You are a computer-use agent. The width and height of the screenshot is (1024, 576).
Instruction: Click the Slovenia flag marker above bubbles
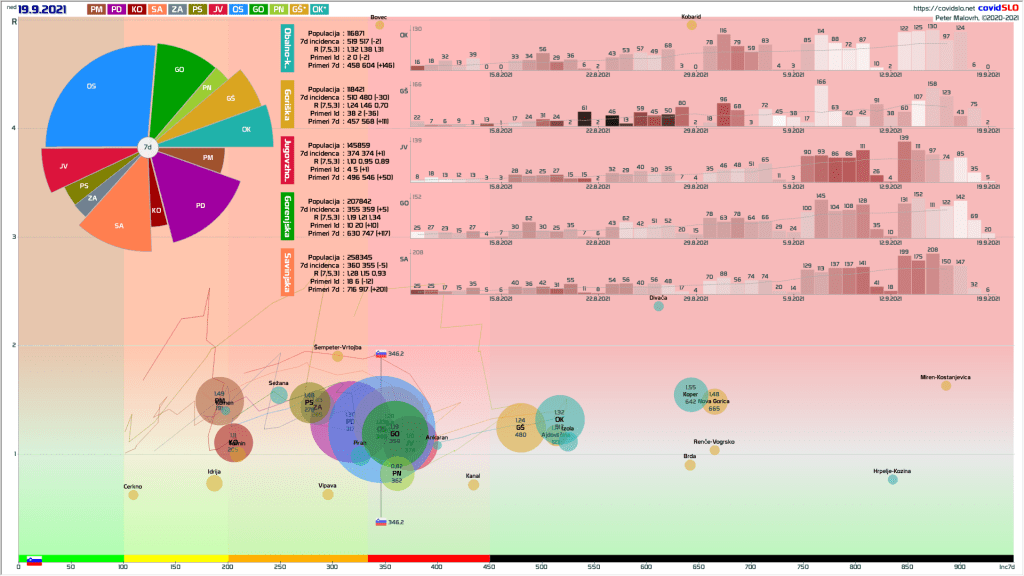(x=381, y=354)
